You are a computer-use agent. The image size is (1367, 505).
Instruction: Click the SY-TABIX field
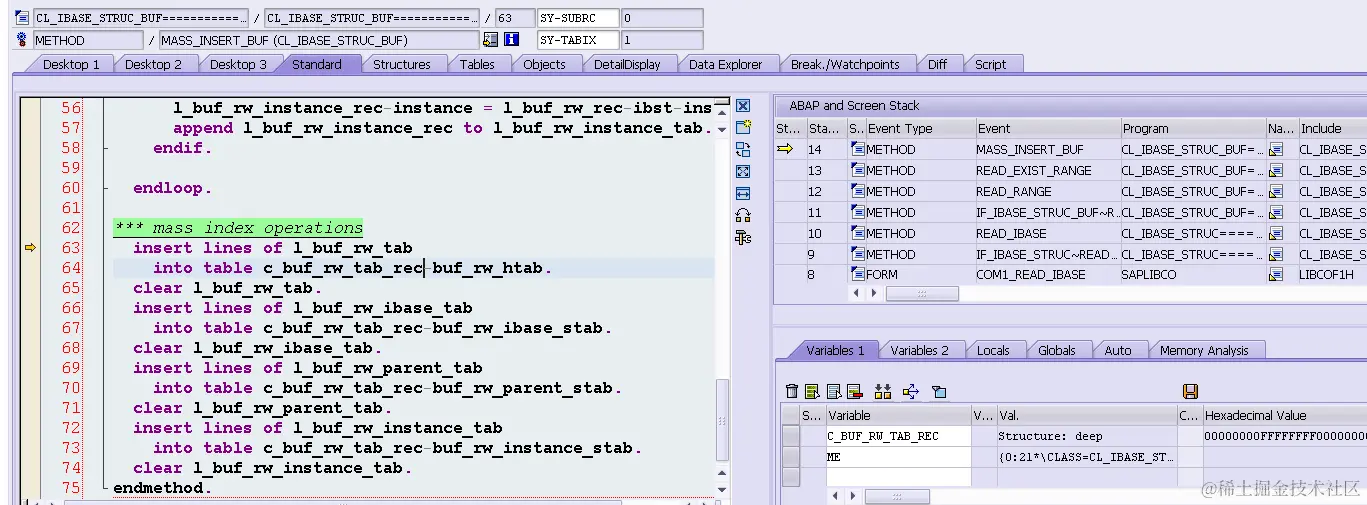[x=578, y=40]
